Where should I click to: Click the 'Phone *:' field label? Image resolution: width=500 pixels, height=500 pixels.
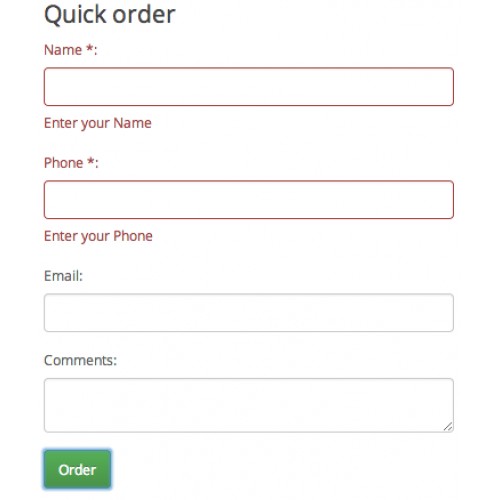point(71,163)
